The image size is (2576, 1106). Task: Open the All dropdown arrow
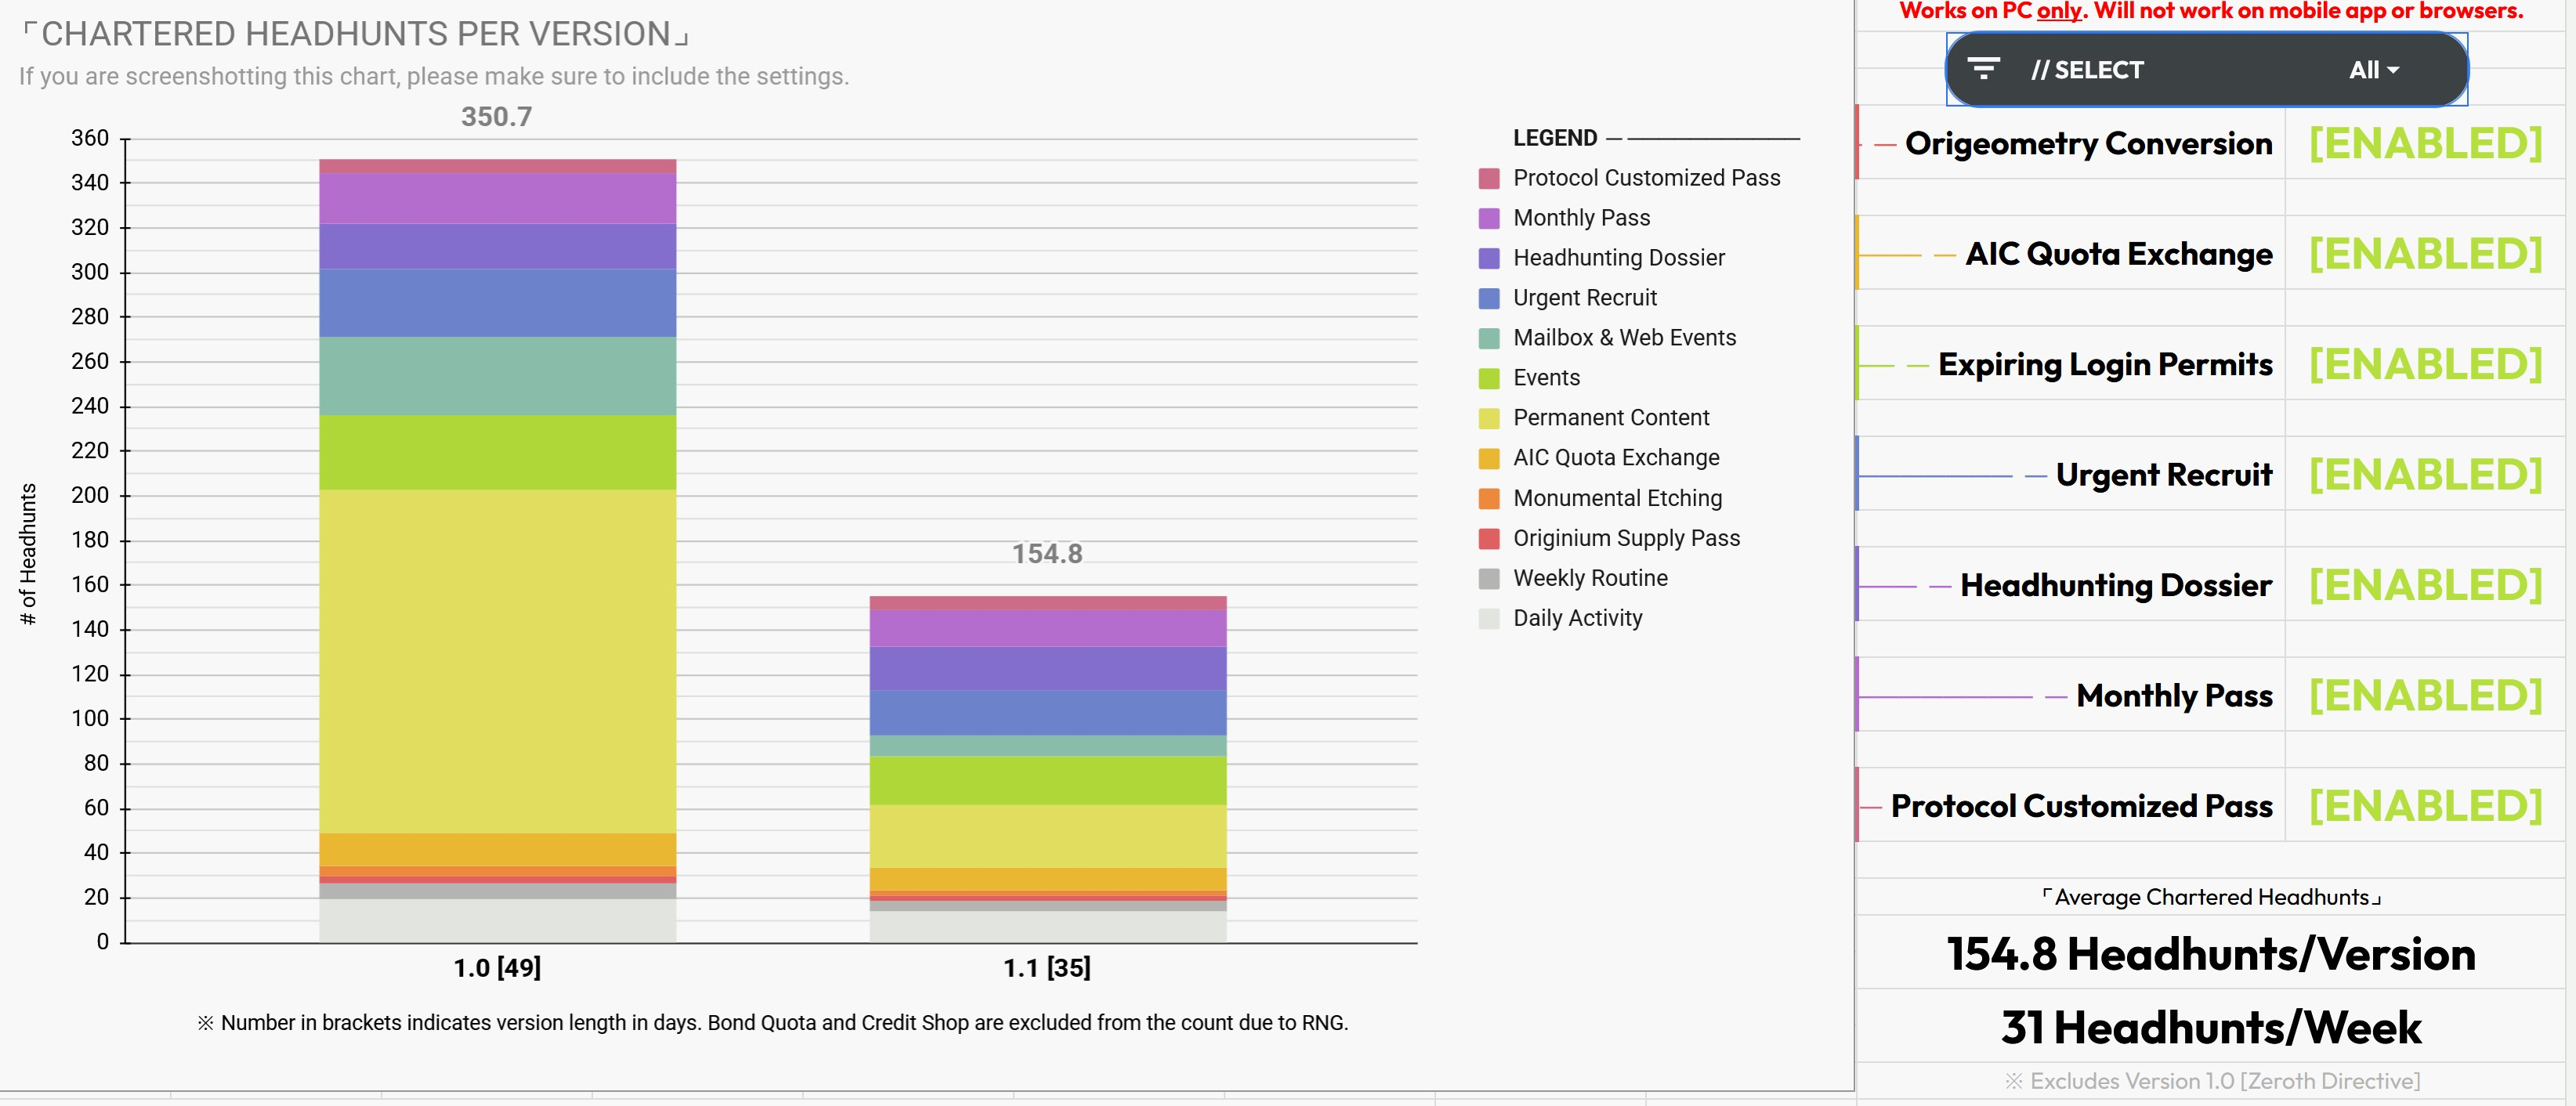click(x=2393, y=70)
